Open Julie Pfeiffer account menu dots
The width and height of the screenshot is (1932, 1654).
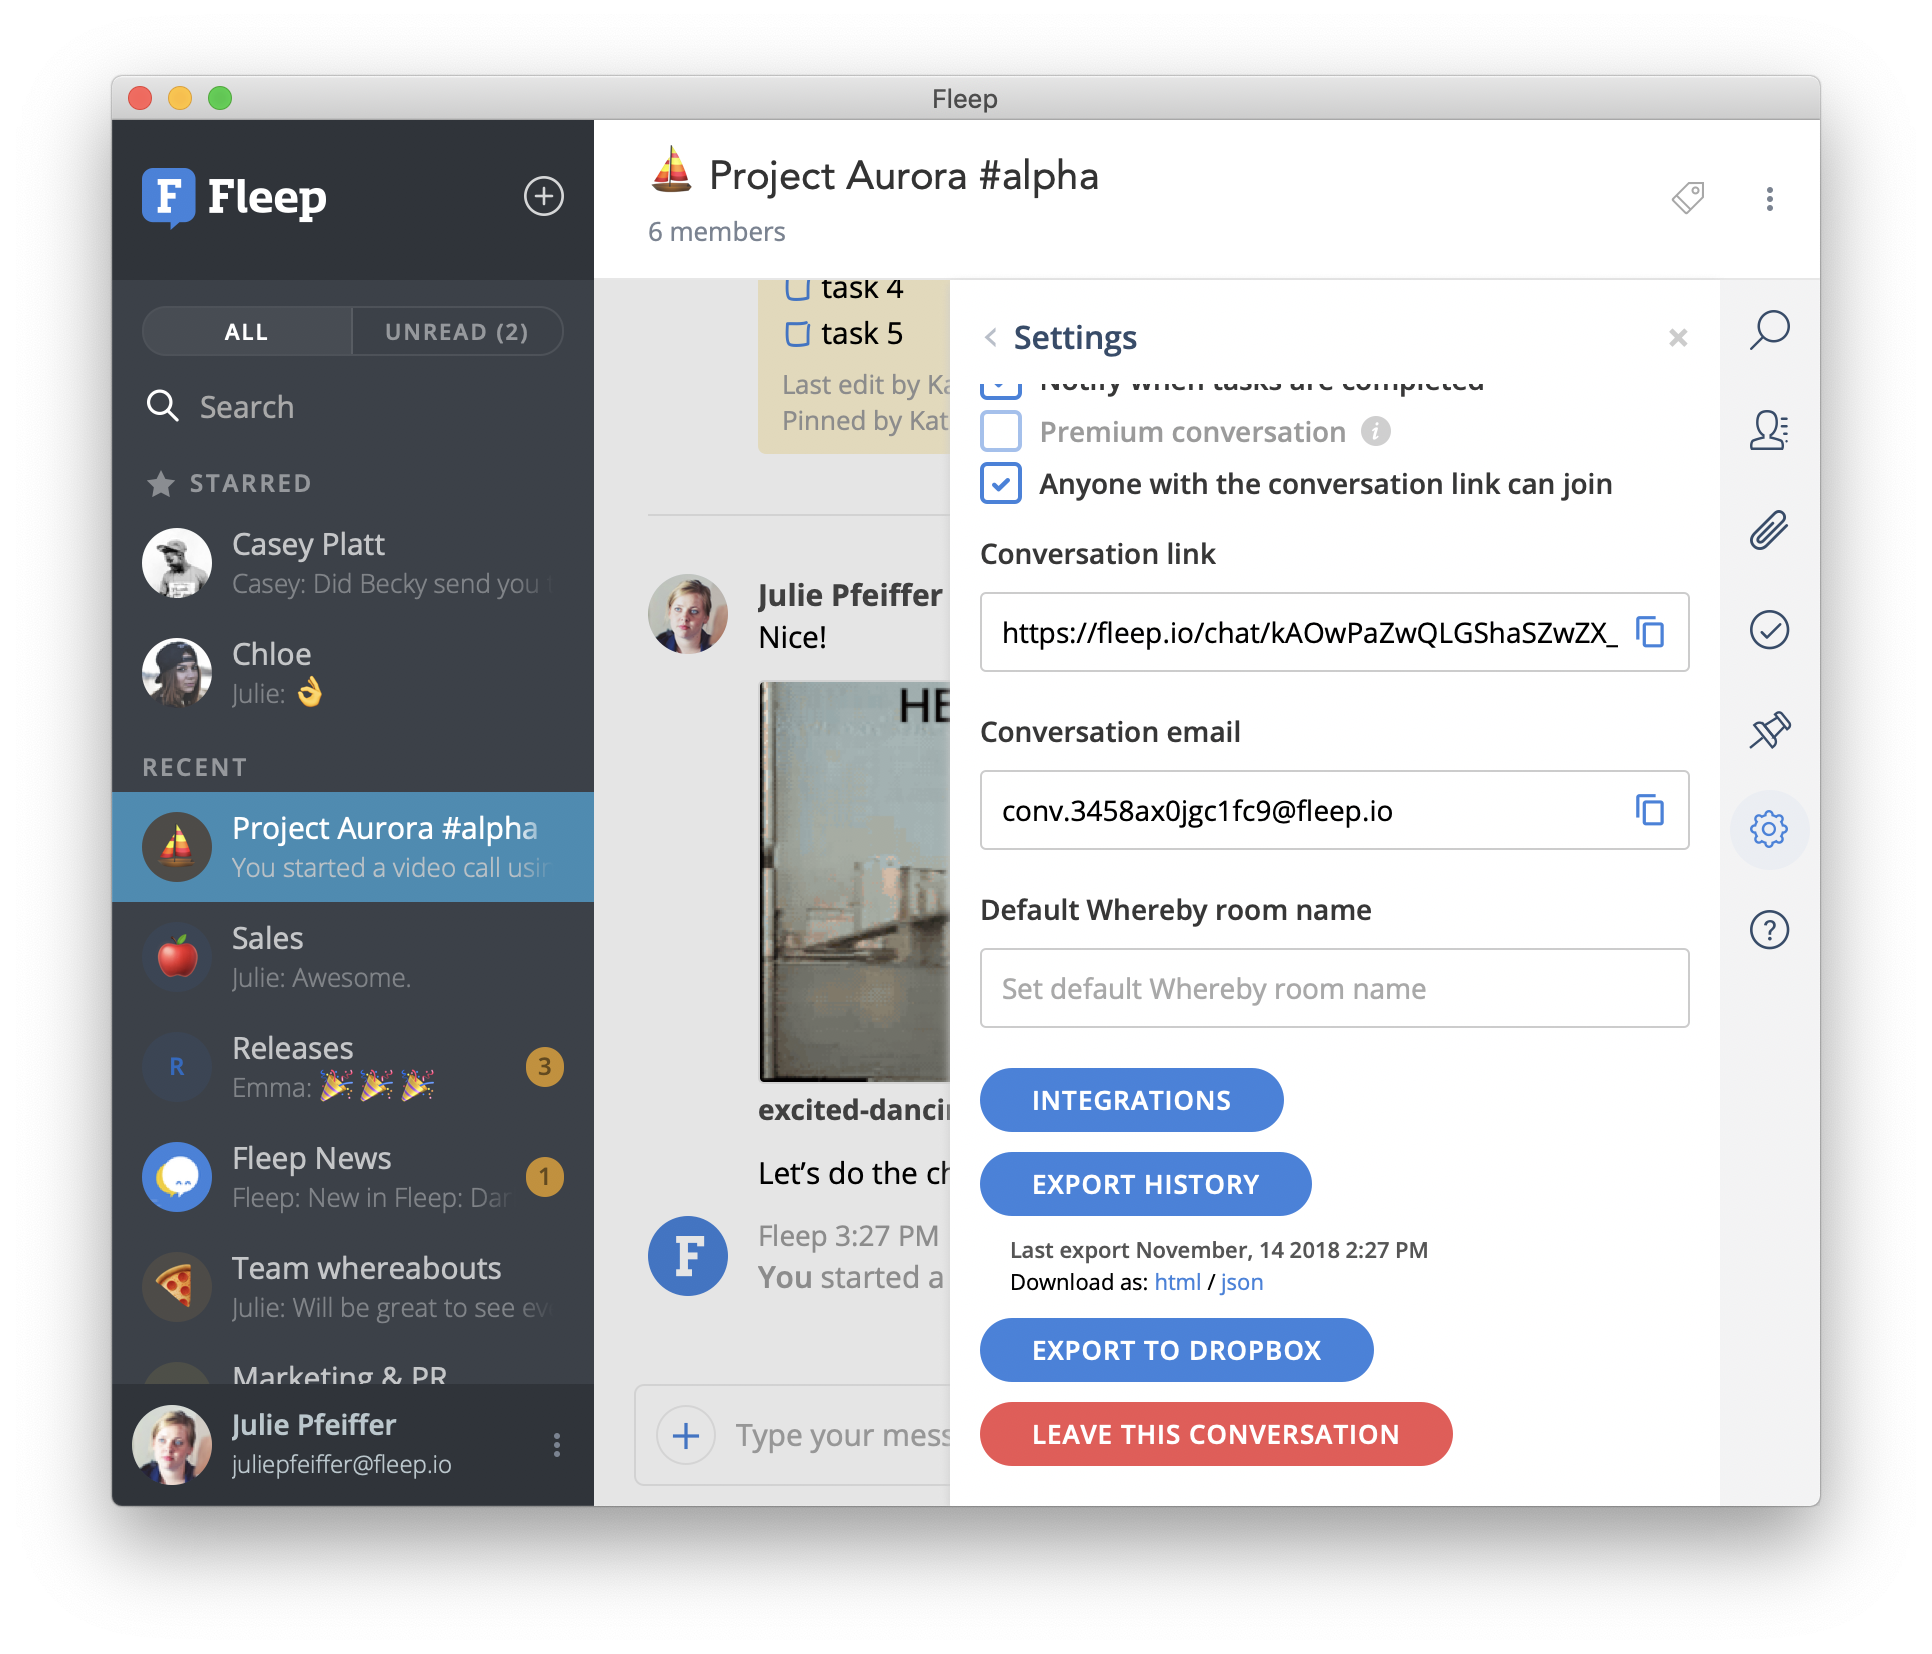[x=557, y=1444]
